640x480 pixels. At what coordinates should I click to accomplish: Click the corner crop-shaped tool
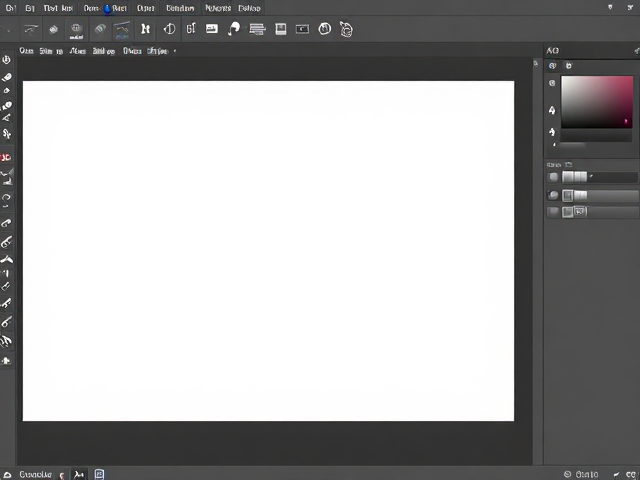pyautogui.click(x=6, y=273)
